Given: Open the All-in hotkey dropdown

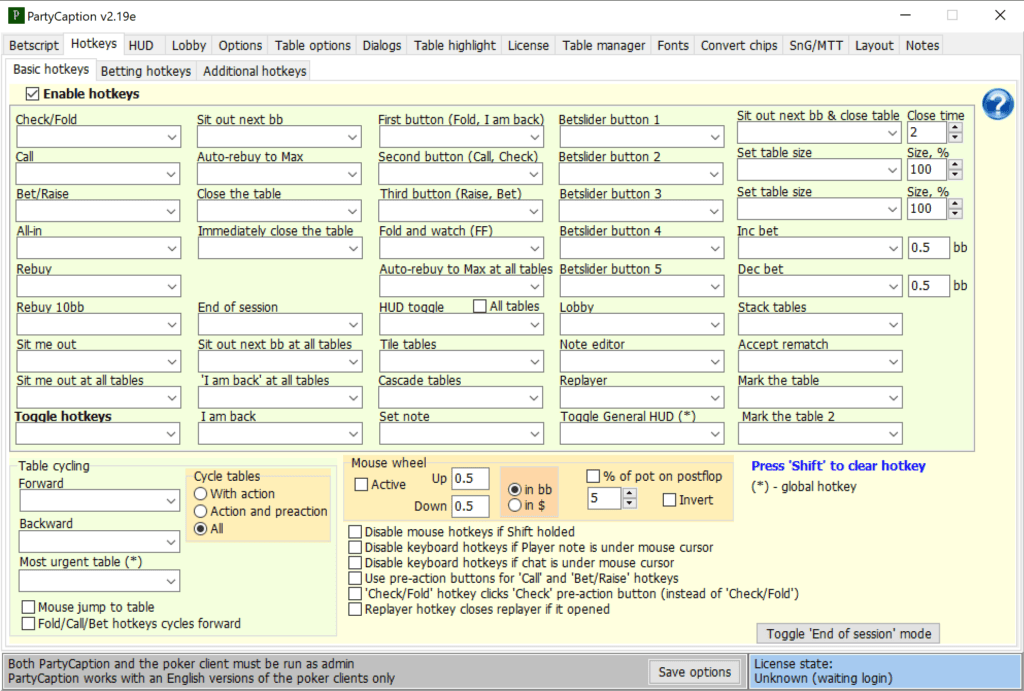Looking at the screenshot, I should (98, 249).
